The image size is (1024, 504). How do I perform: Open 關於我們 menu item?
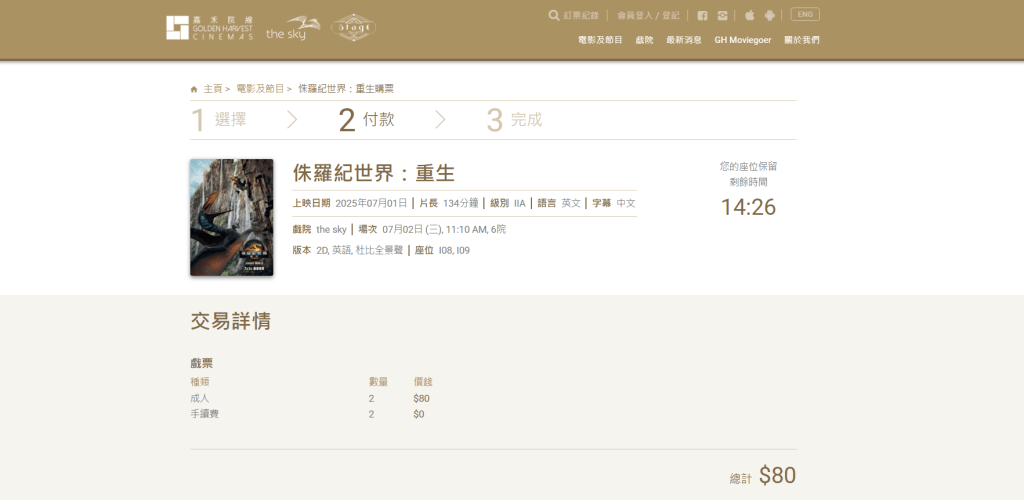click(x=801, y=40)
